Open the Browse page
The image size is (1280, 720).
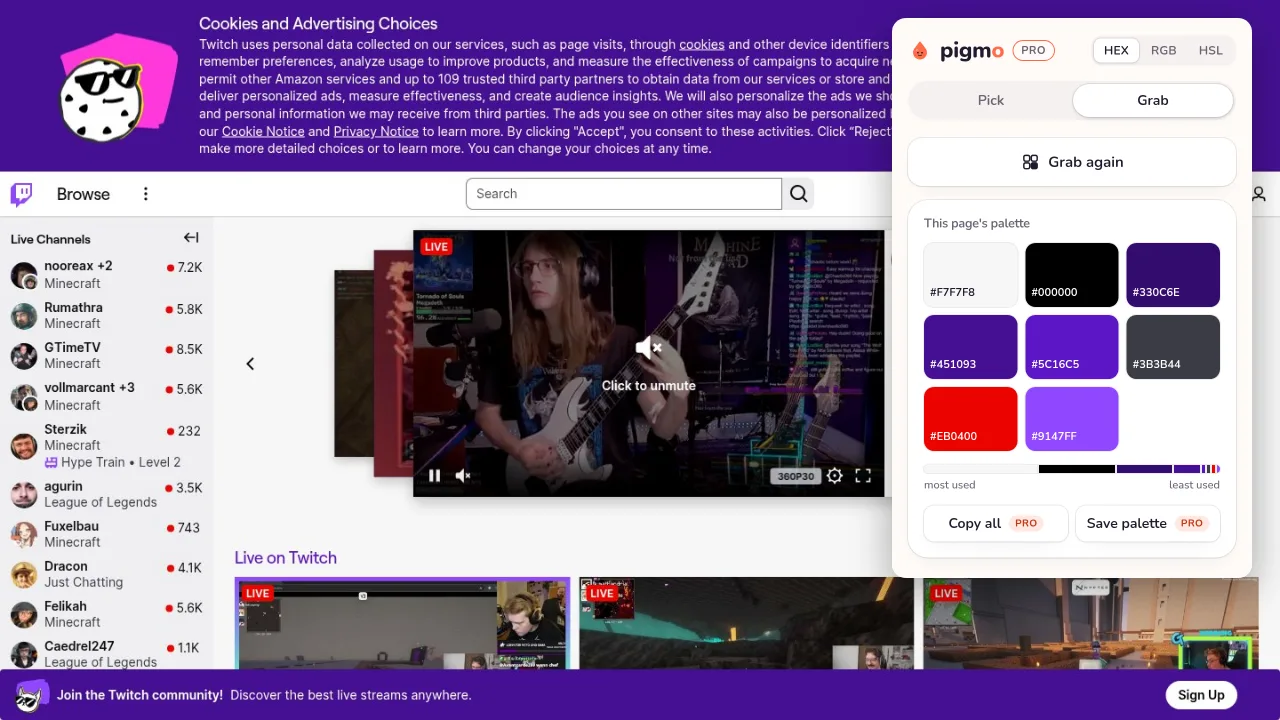(x=83, y=194)
